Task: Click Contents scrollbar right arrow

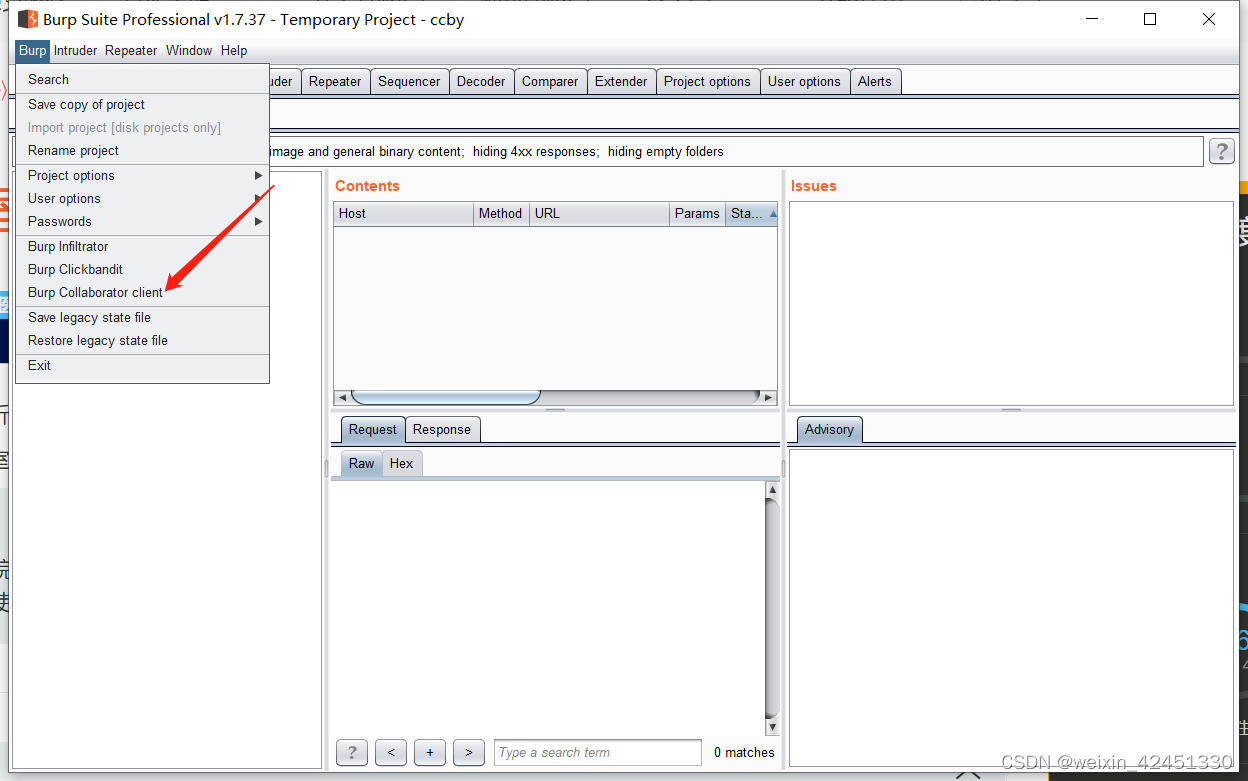Action: pos(768,397)
